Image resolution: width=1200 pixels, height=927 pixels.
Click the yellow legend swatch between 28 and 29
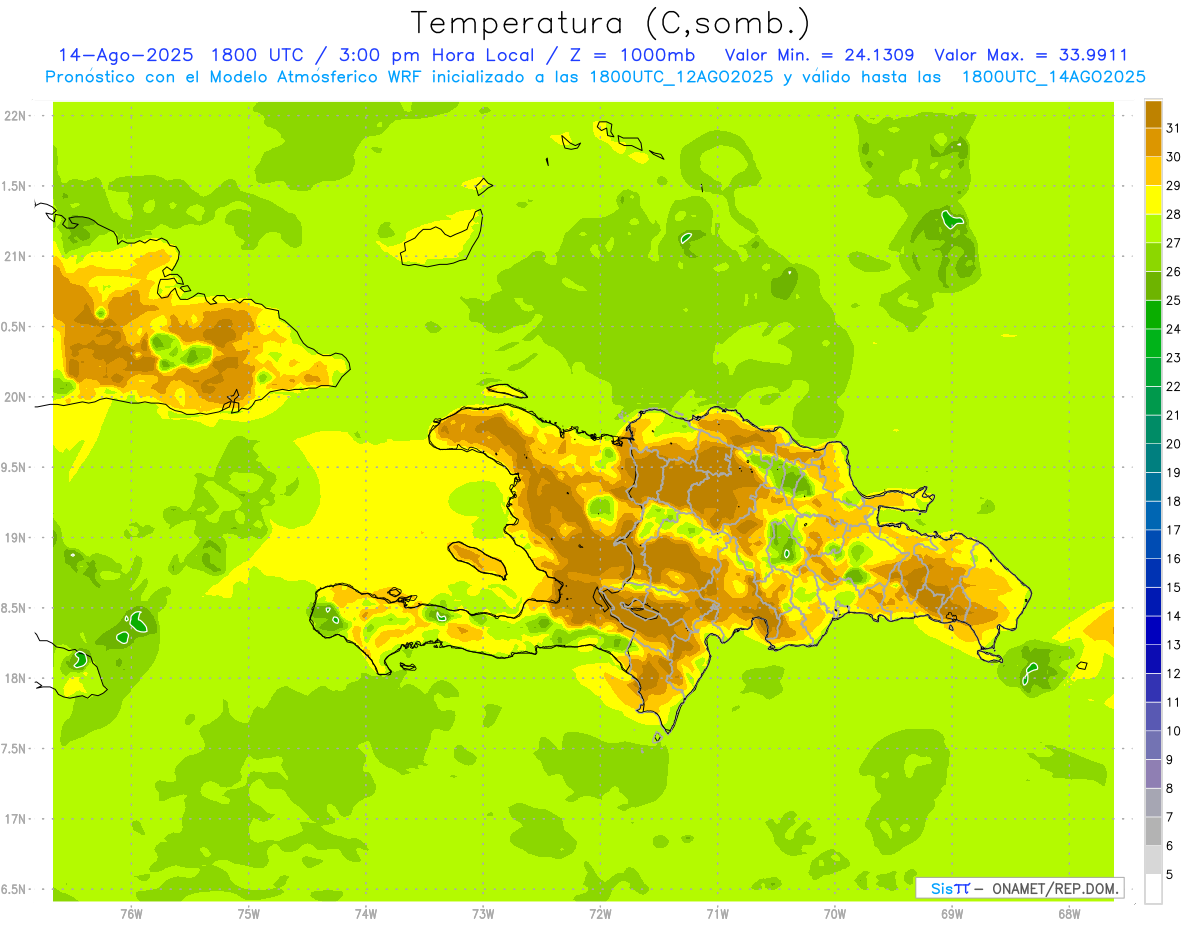coord(1153,200)
